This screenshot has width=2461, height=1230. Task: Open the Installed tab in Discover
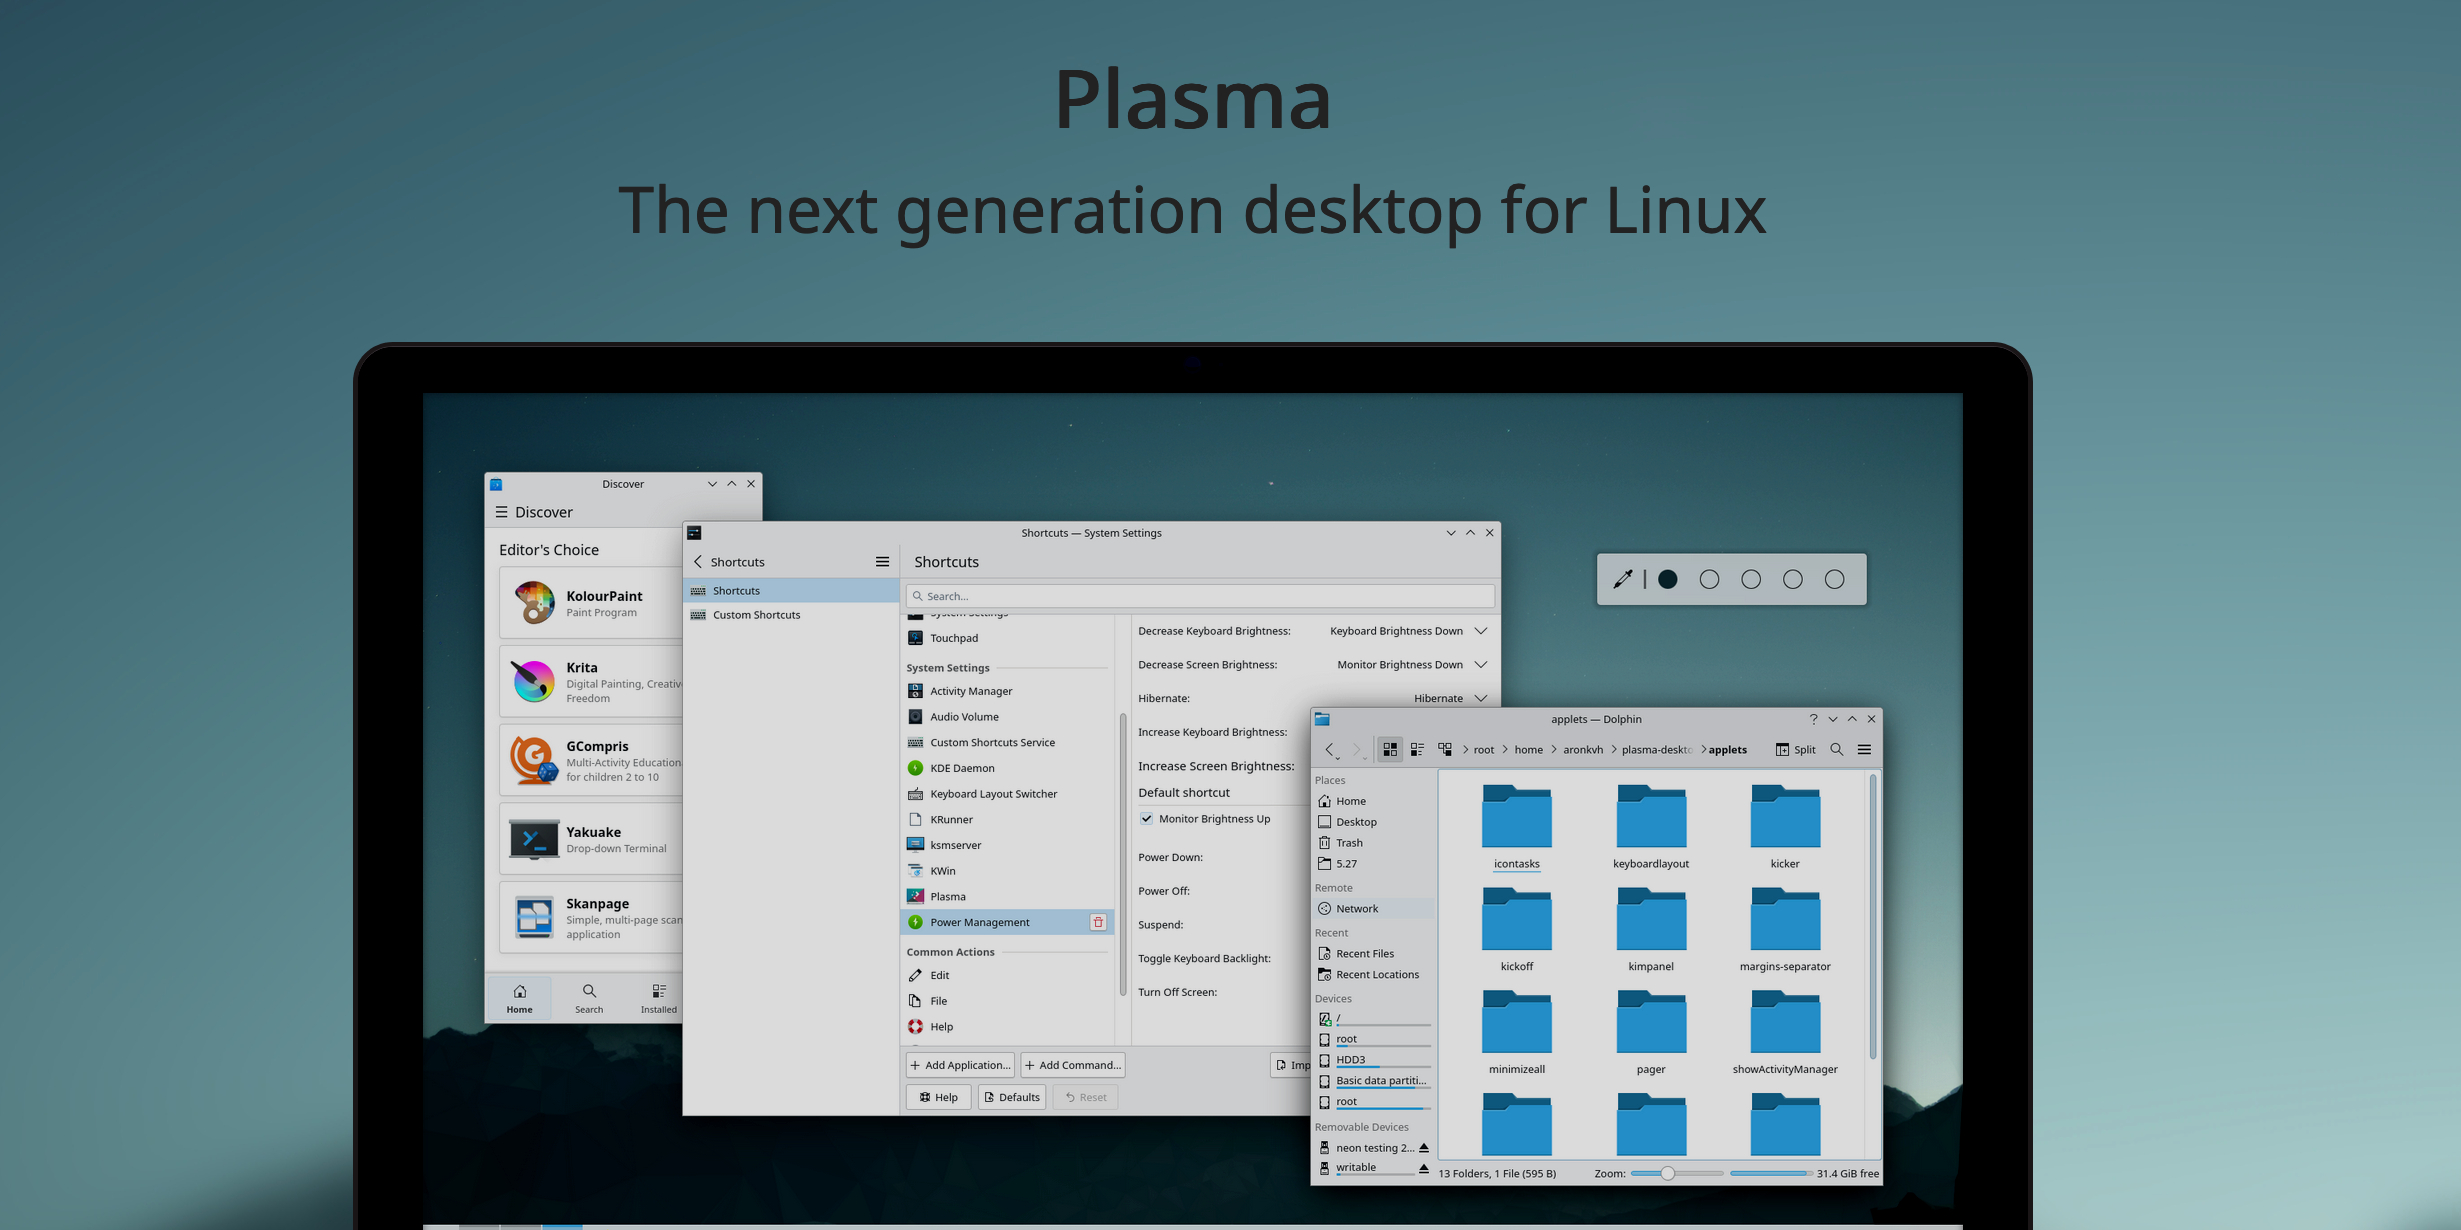658,998
